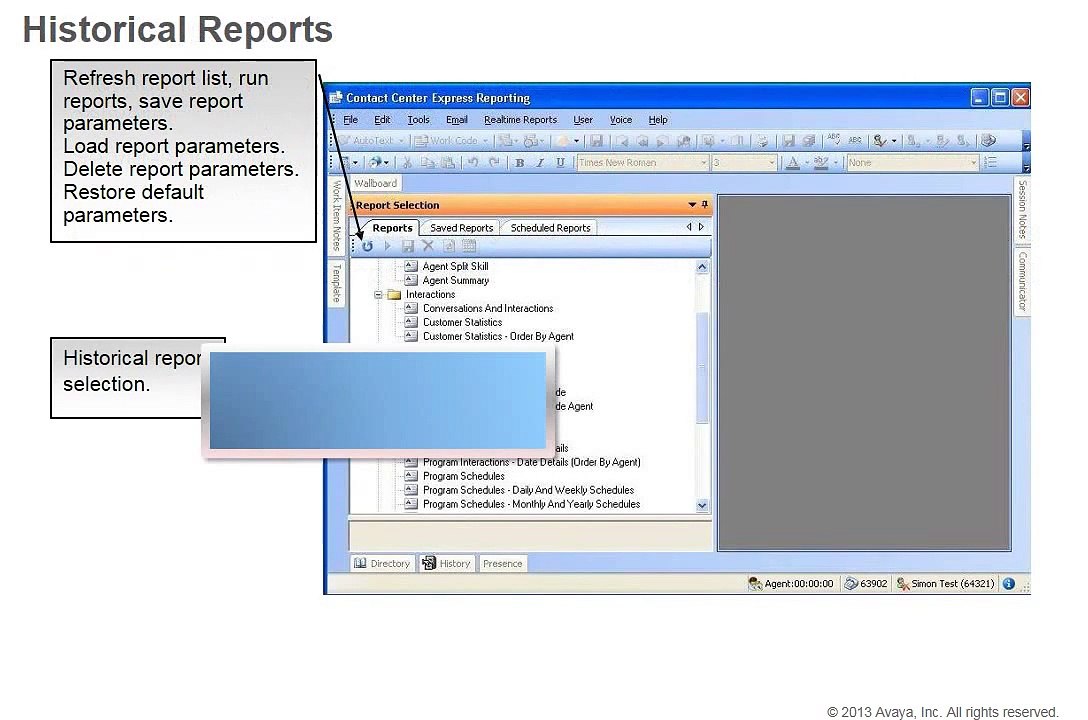This screenshot has height=720, width=1088.
Task: Open the Help menu
Action: click(x=658, y=119)
